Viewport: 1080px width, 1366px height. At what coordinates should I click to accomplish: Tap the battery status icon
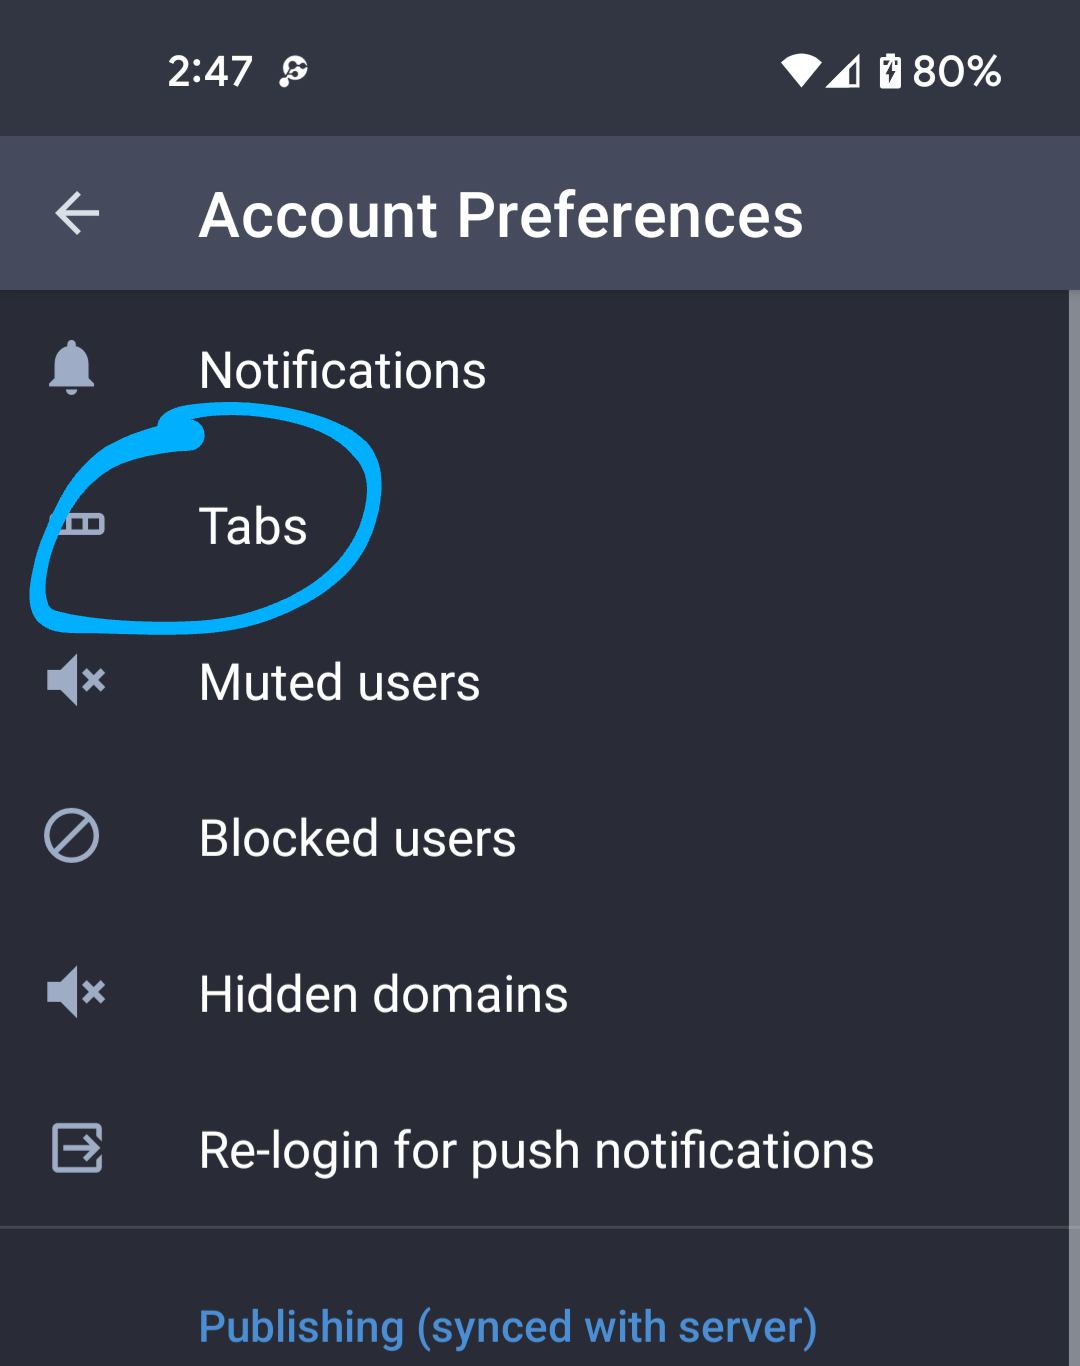[889, 71]
